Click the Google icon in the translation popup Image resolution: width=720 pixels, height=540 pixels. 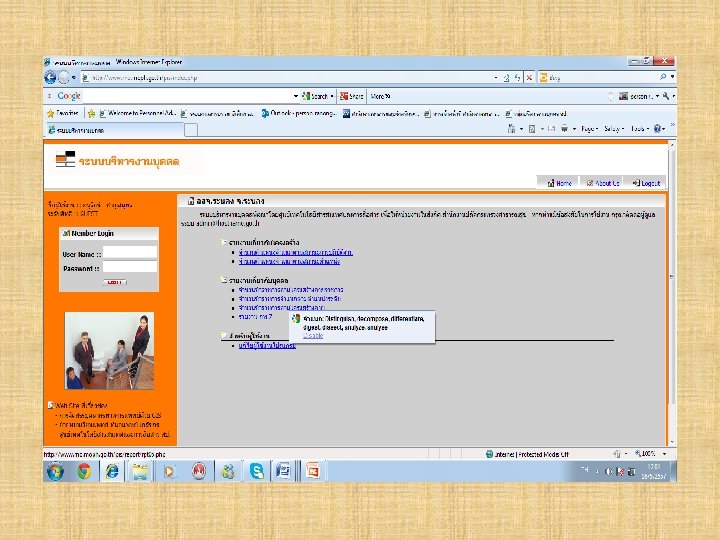click(296, 319)
